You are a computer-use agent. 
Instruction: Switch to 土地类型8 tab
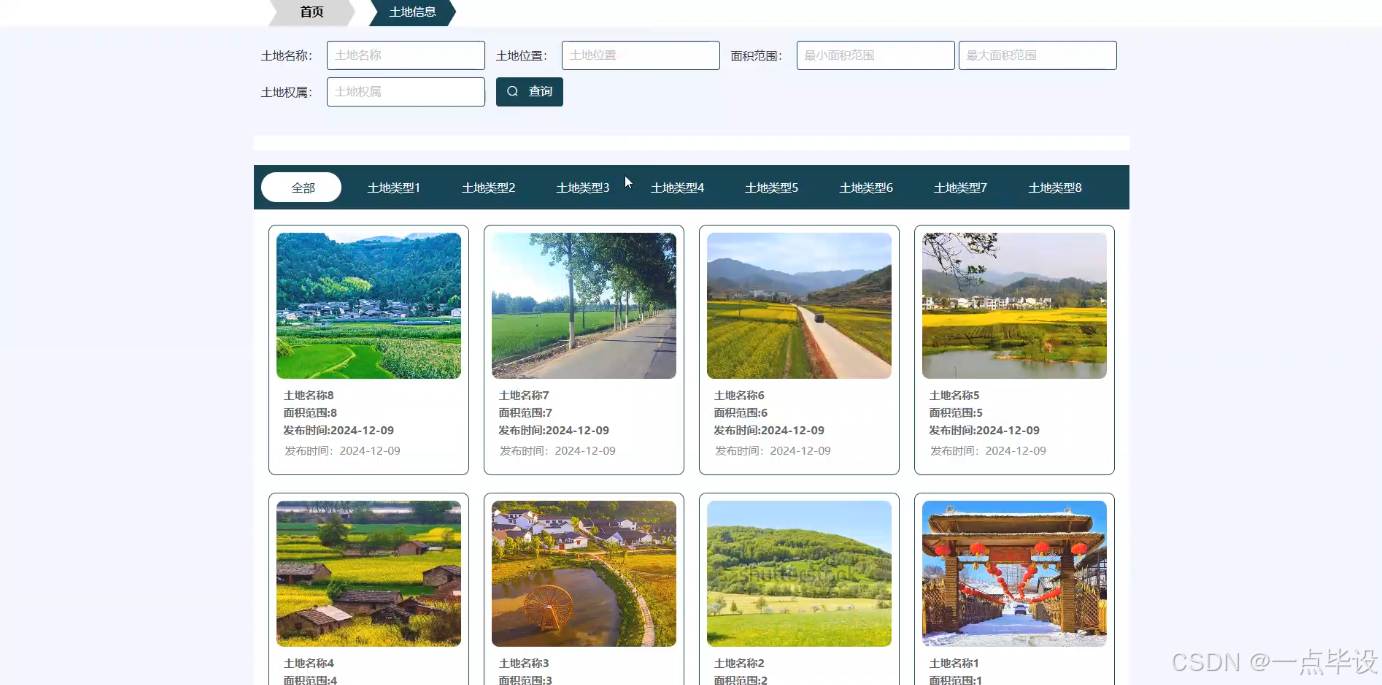click(x=1055, y=188)
